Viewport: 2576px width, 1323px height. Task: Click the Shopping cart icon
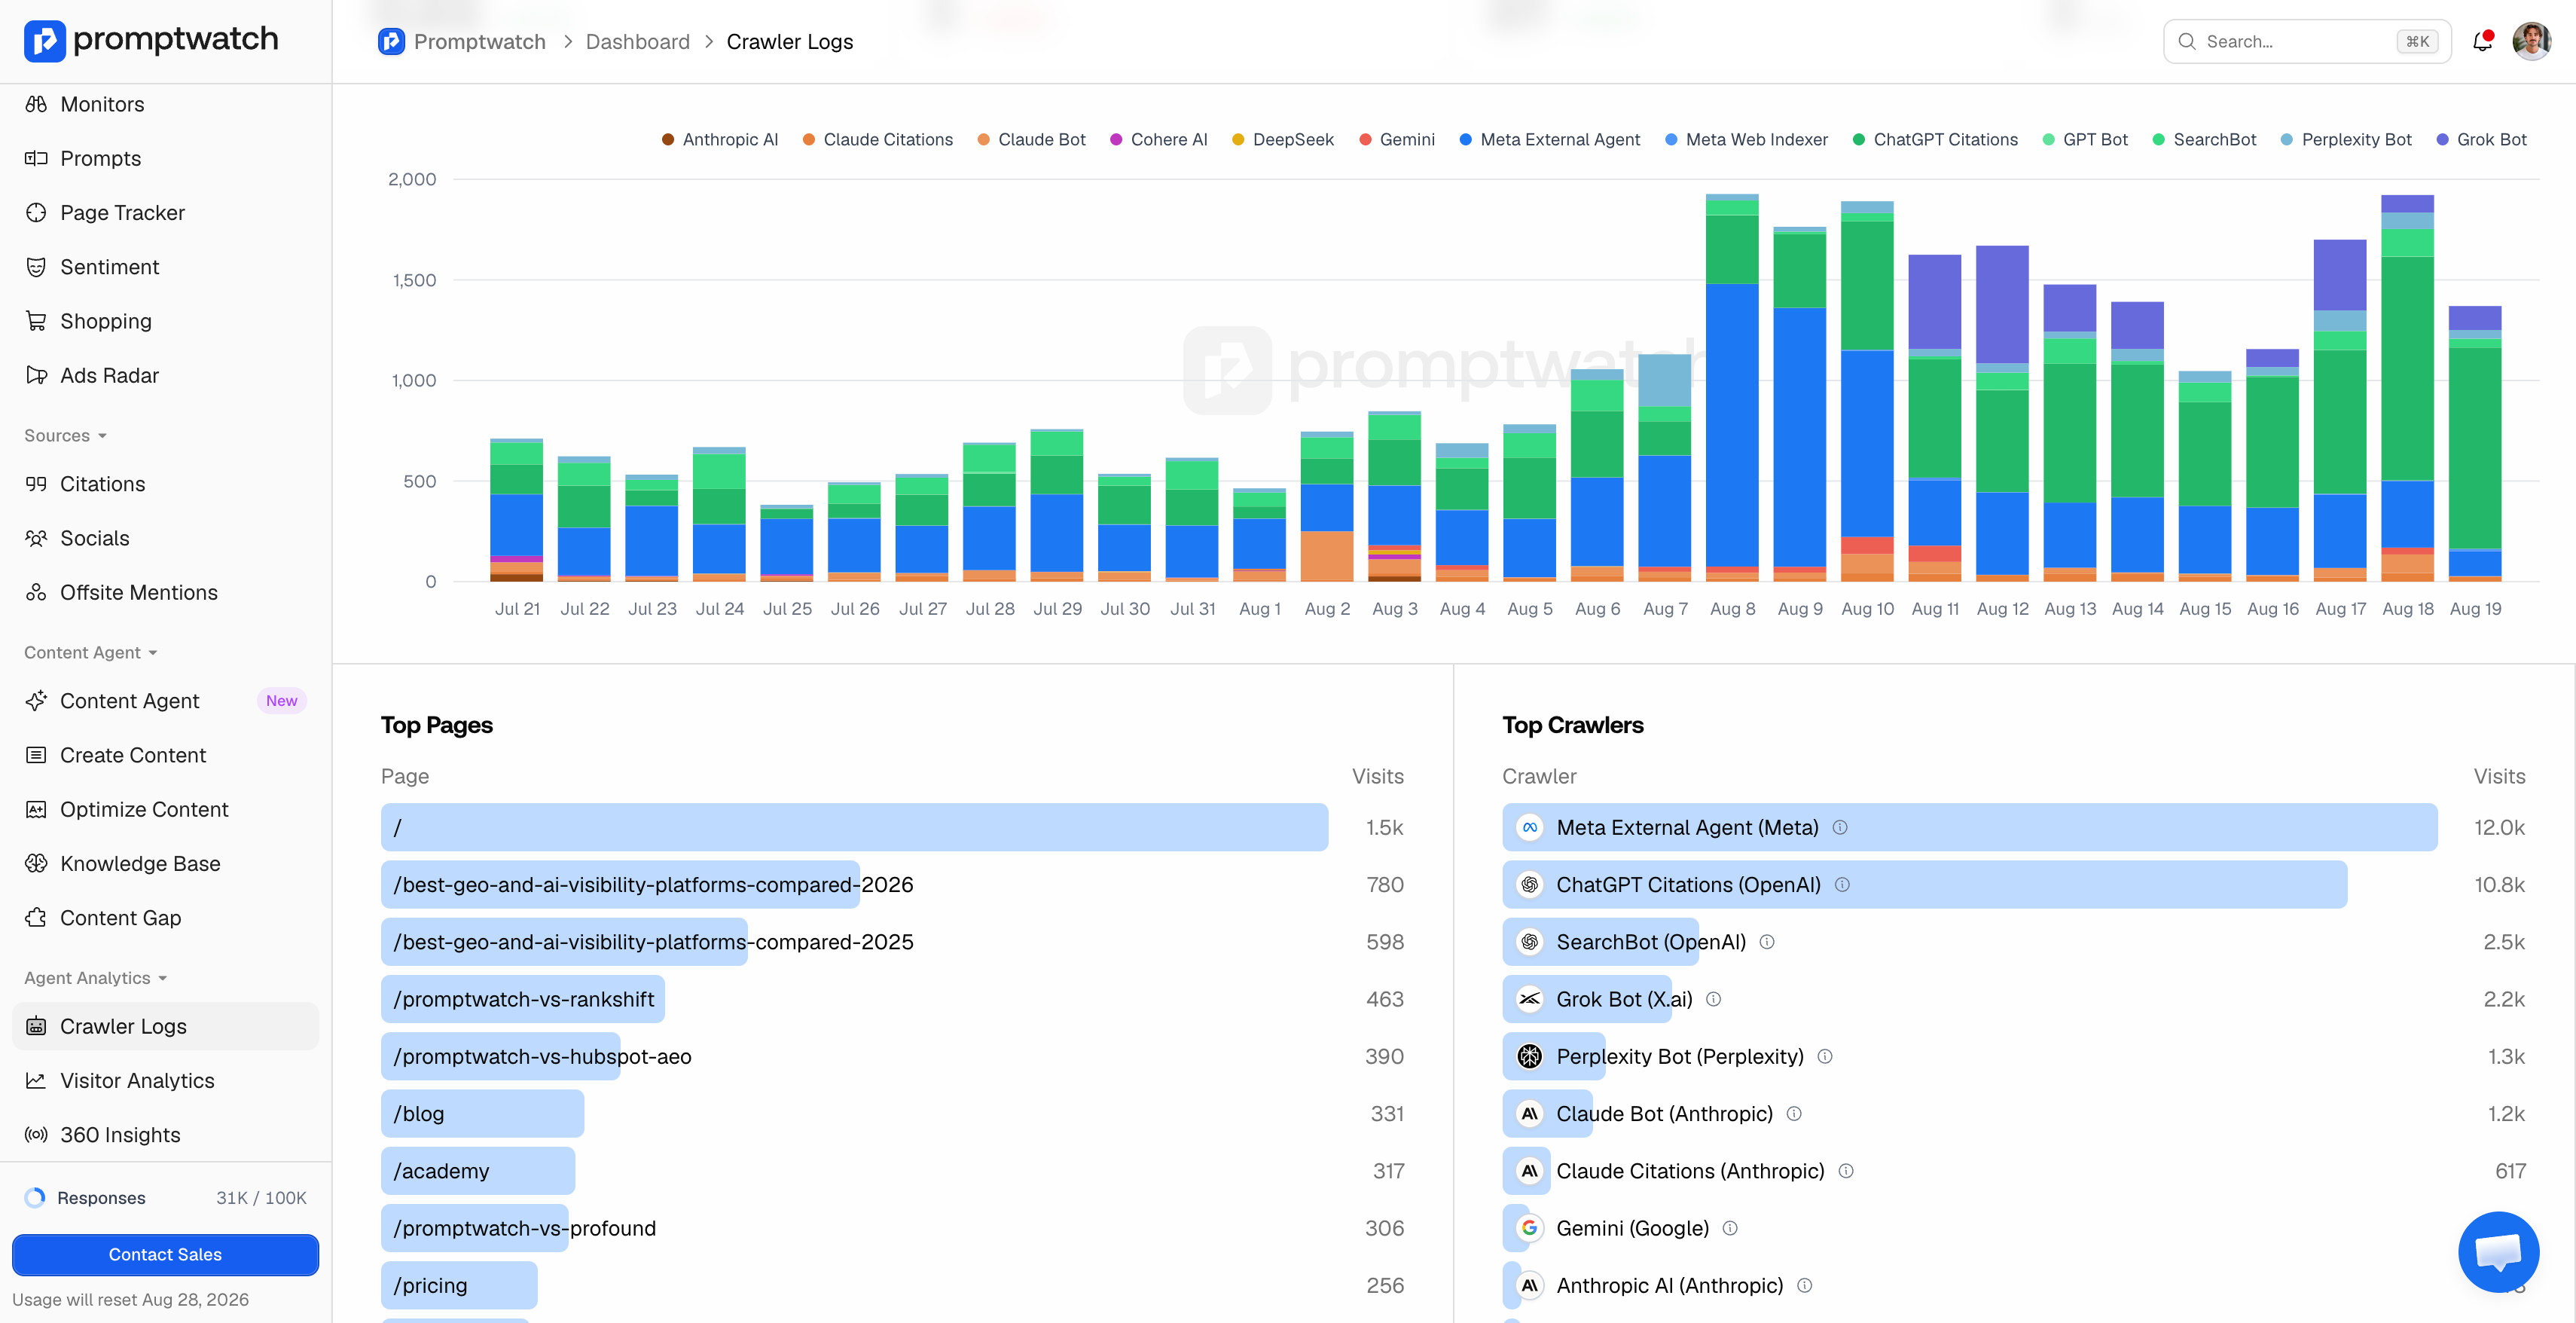(x=36, y=321)
